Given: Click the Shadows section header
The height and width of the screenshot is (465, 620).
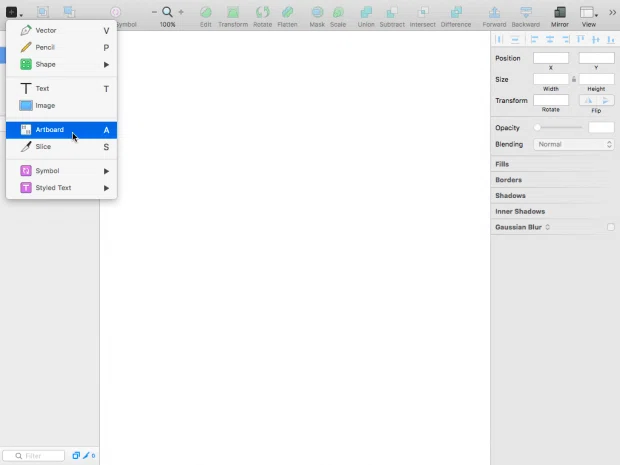Looking at the screenshot, I should point(510,196).
